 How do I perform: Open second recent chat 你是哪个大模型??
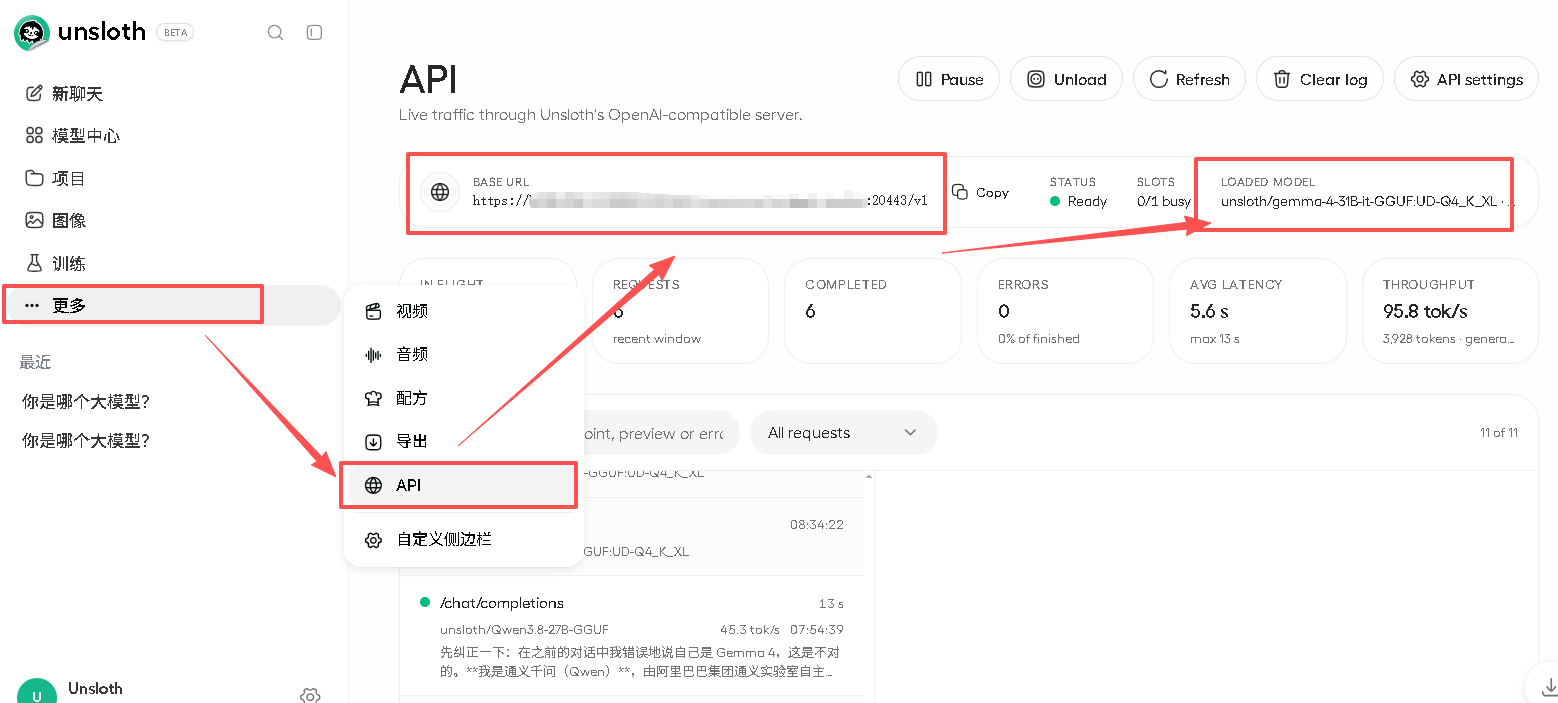(86, 441)
